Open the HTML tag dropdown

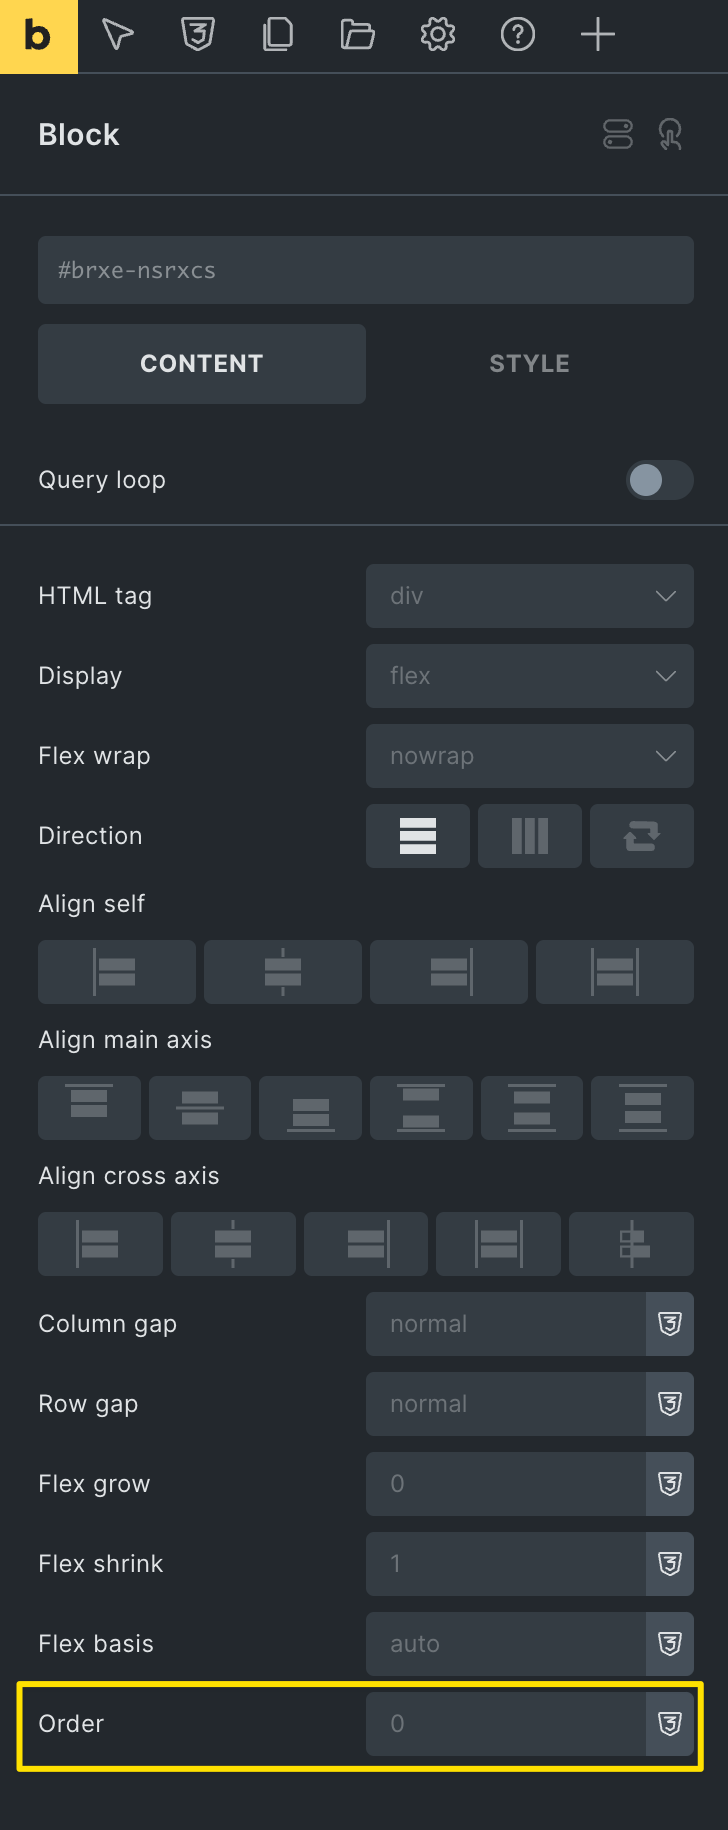click(530, 596)
